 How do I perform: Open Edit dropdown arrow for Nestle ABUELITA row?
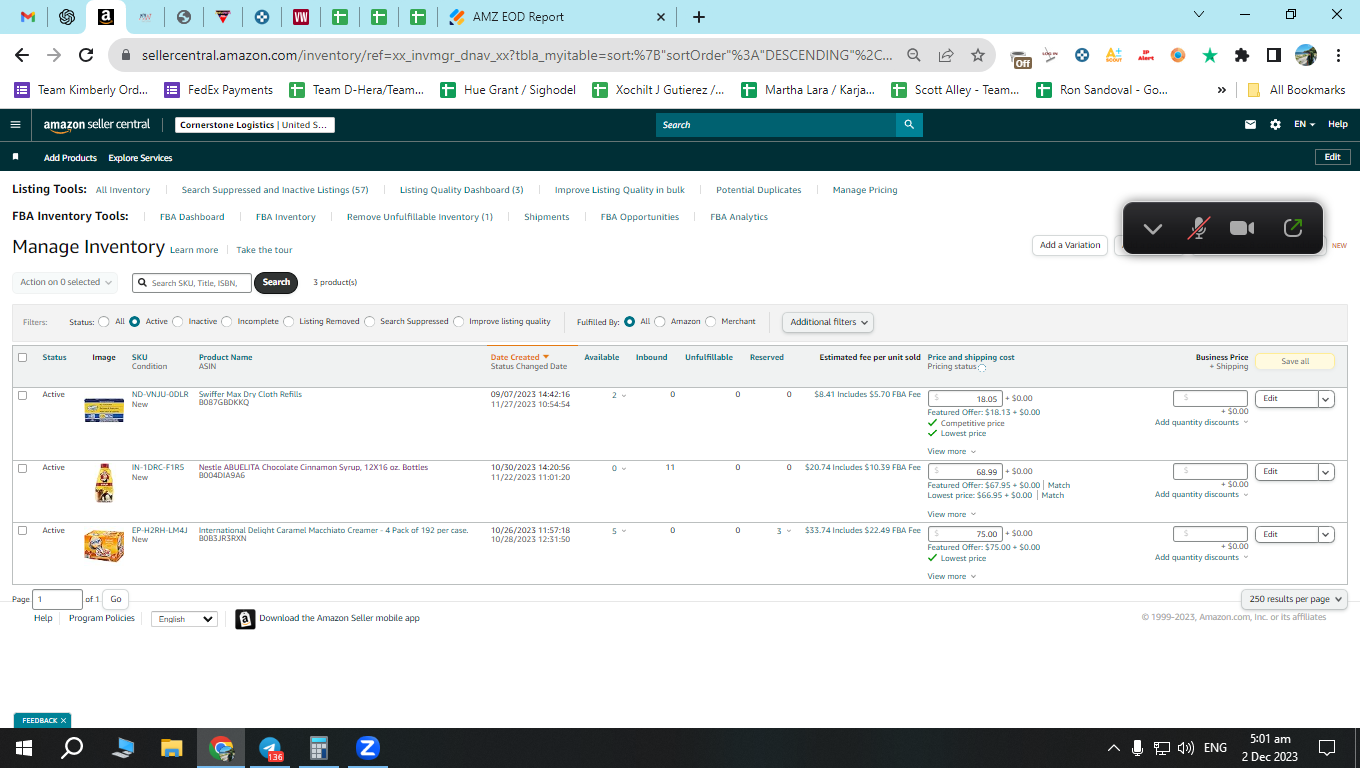[x=1327, y=472]
